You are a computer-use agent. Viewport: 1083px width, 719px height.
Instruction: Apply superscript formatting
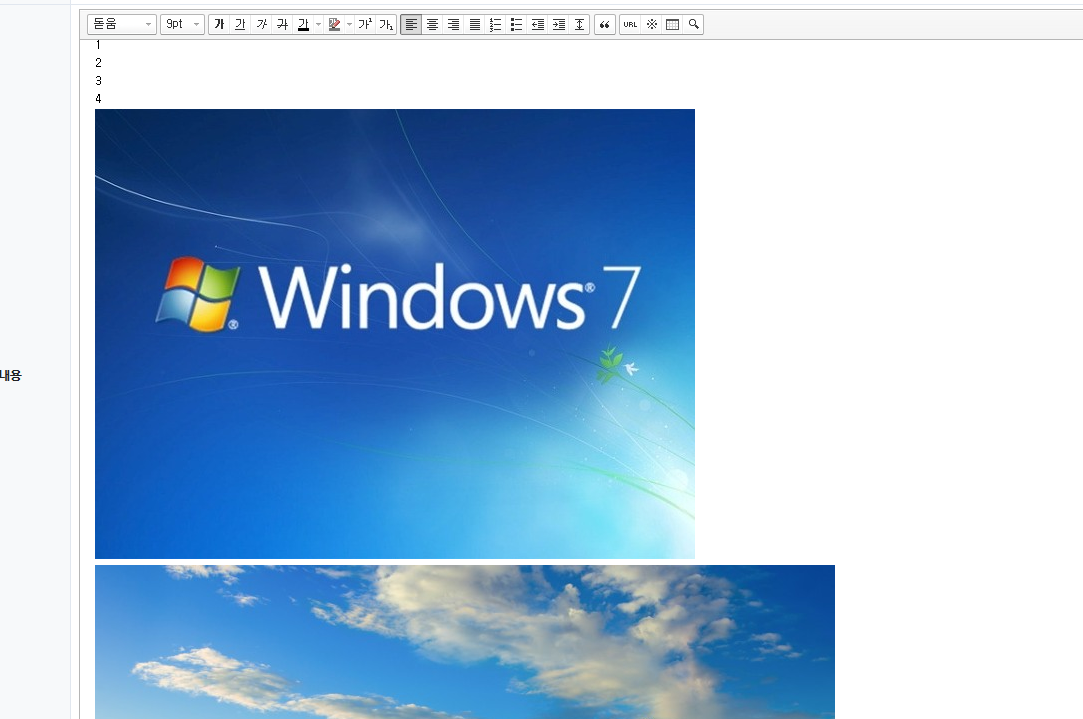(365, 24)
